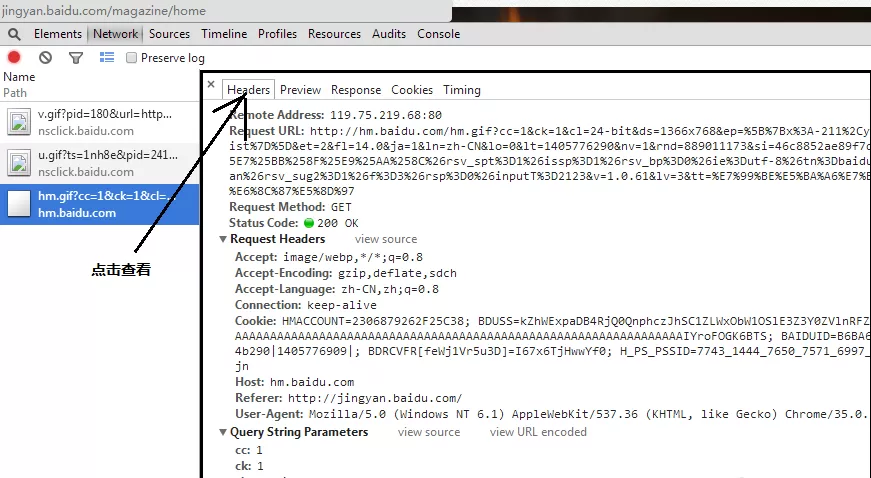Click the Host value hm.baidu.com in headers
The height and width of the screenshot is (478, 871).
point(312,383)
